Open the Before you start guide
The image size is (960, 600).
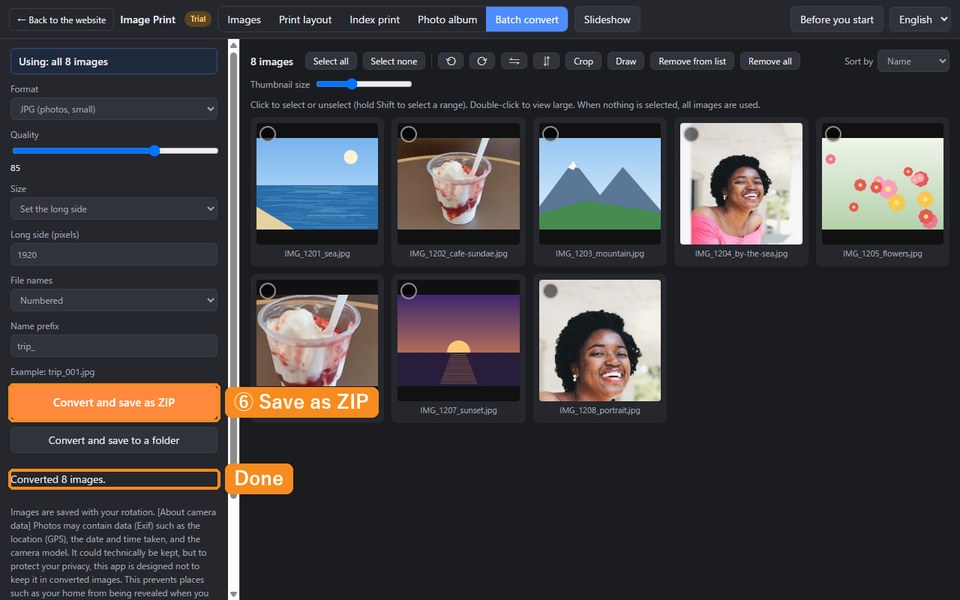tap(836, 20)
